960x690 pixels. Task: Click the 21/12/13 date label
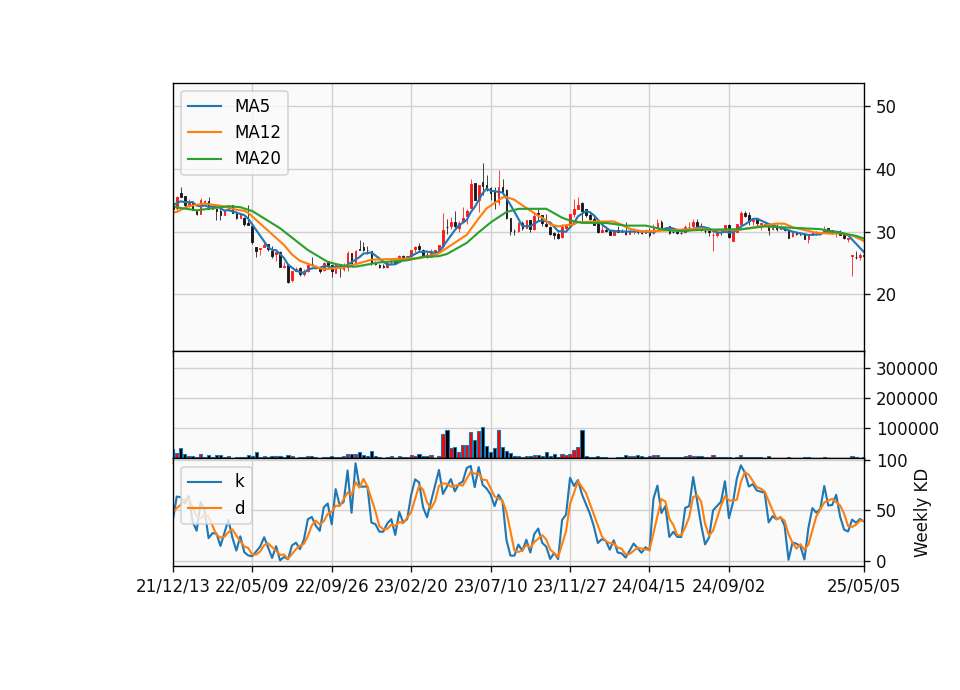pos(173,586)
